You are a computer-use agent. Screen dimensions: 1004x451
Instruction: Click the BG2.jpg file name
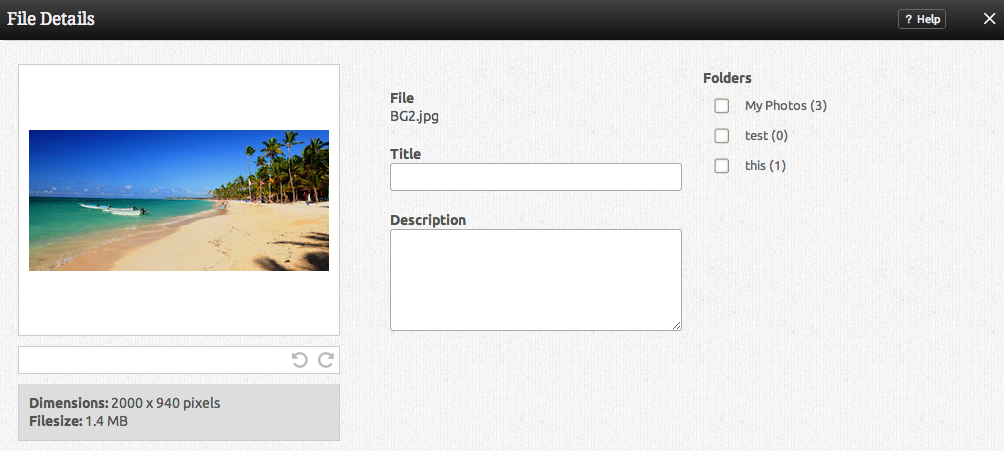pos(414,116)
